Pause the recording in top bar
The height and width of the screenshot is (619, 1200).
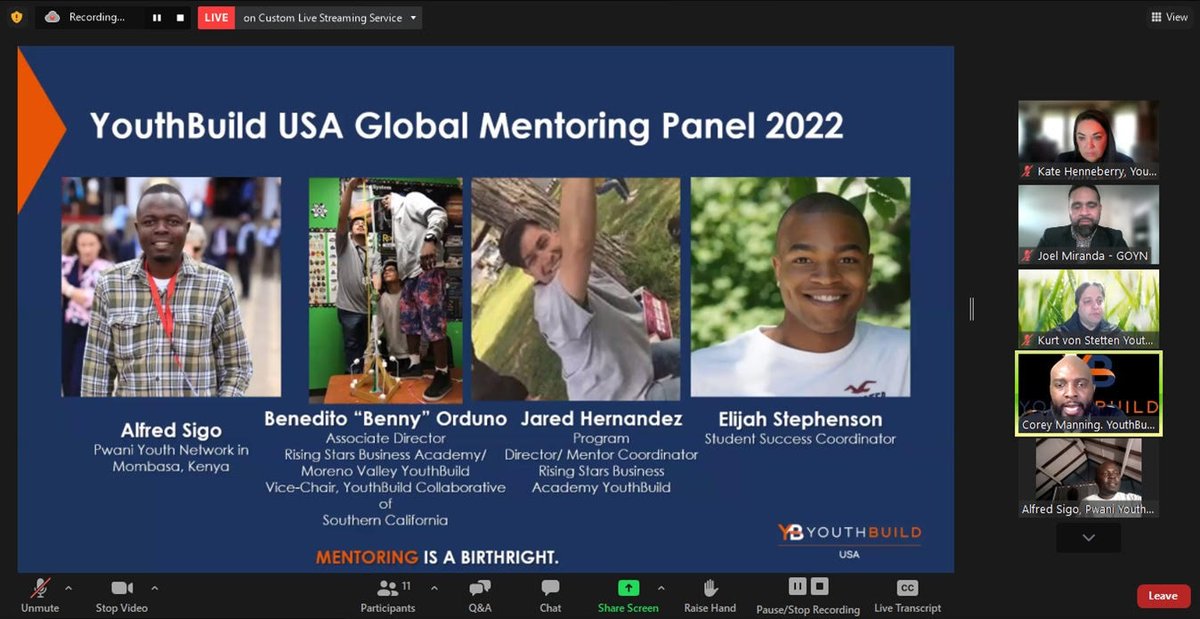tap(157, 17)
